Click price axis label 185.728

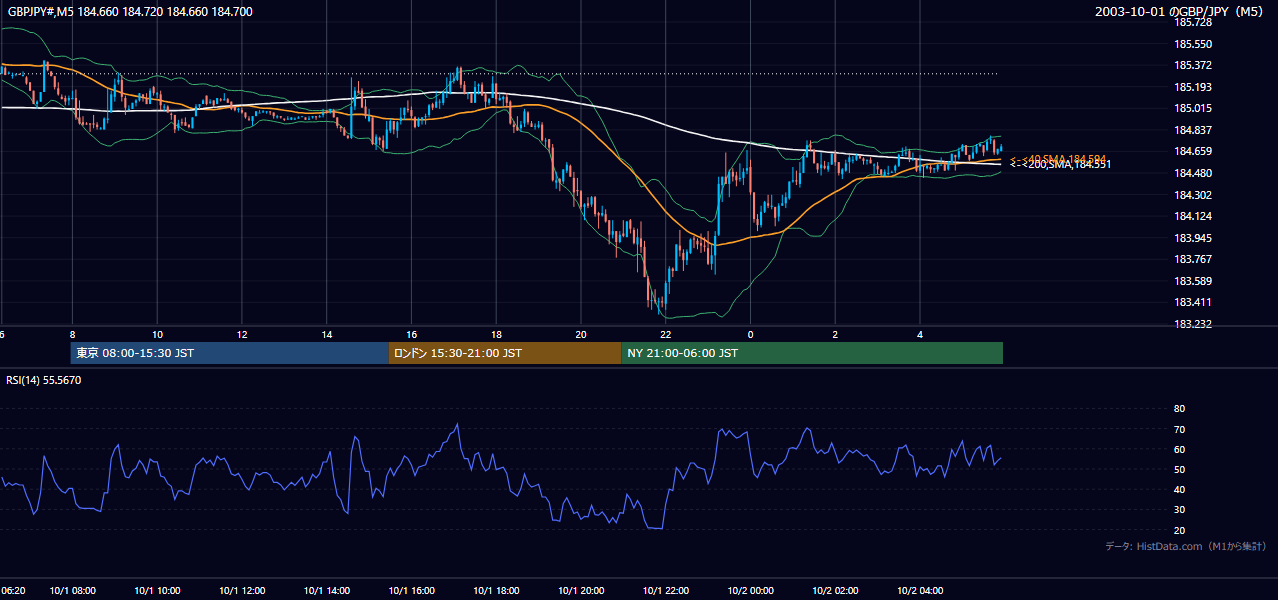click(x=1194, y=22)
